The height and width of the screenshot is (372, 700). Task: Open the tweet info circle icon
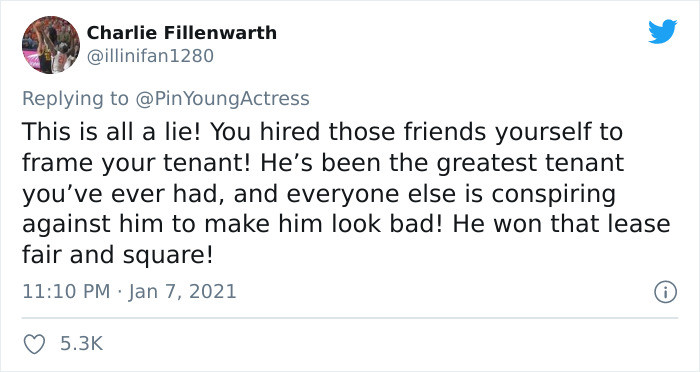click(x=666, y=293)
